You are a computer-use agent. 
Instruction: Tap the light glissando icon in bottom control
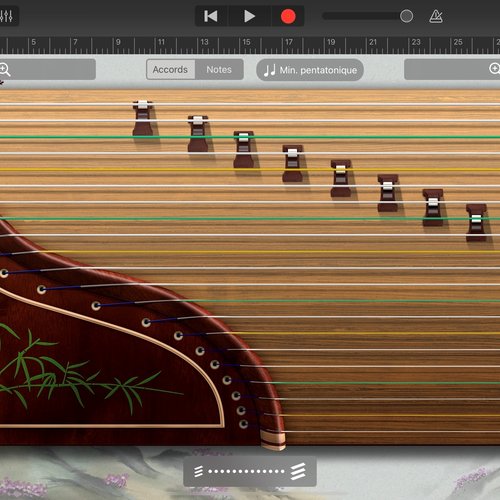(198, 471)
